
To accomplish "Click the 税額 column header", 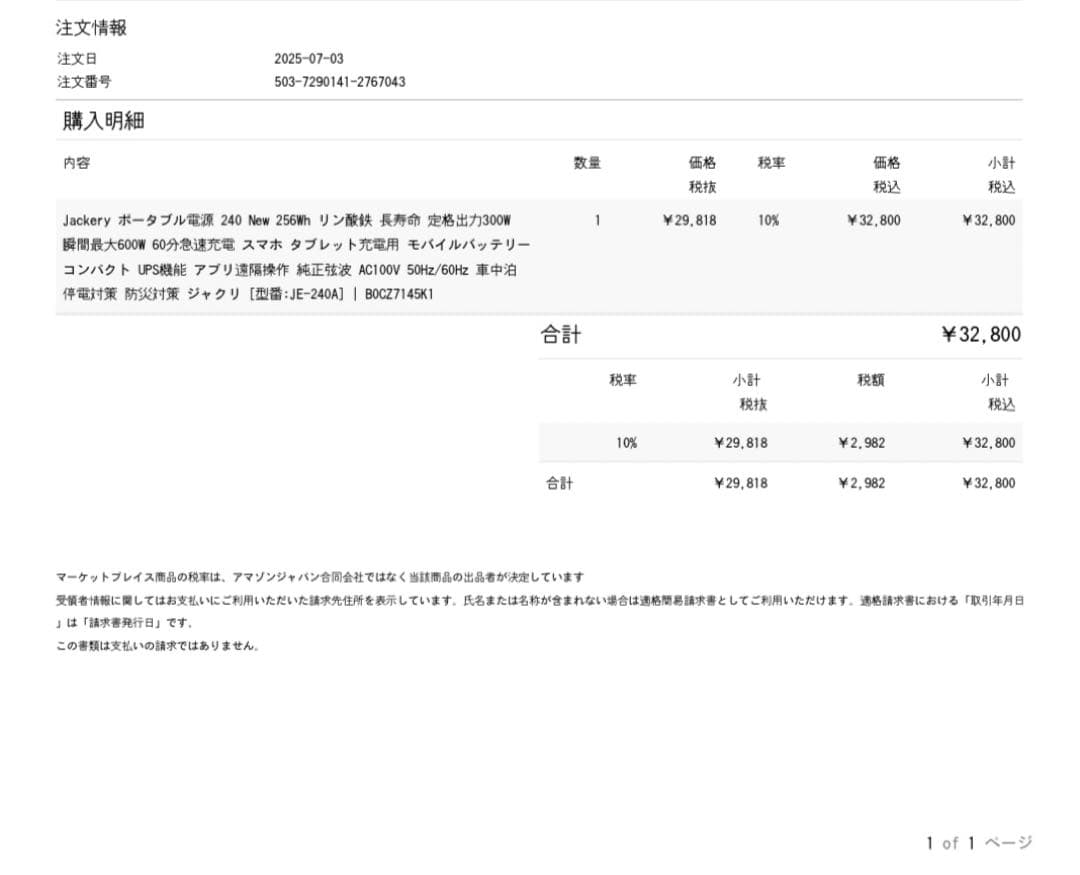I will pos(870,381).
